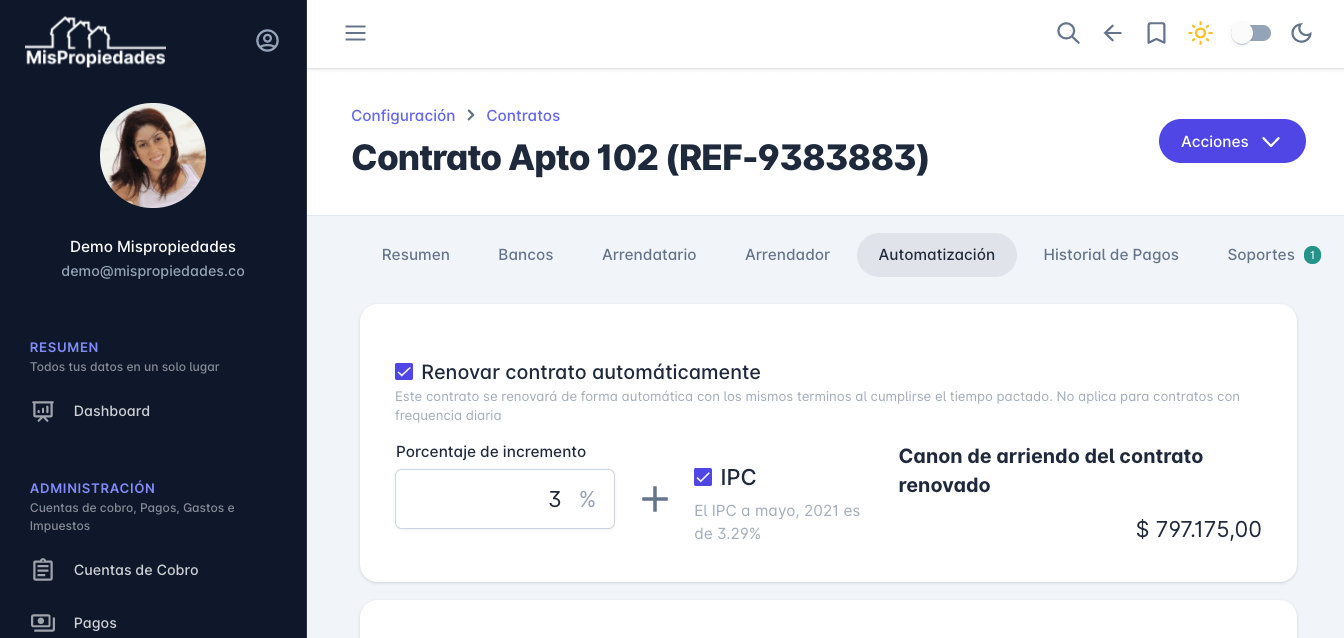Toggle the dark mode switch
Viewport: 1344px width, 638px height.
point(1250,33)
